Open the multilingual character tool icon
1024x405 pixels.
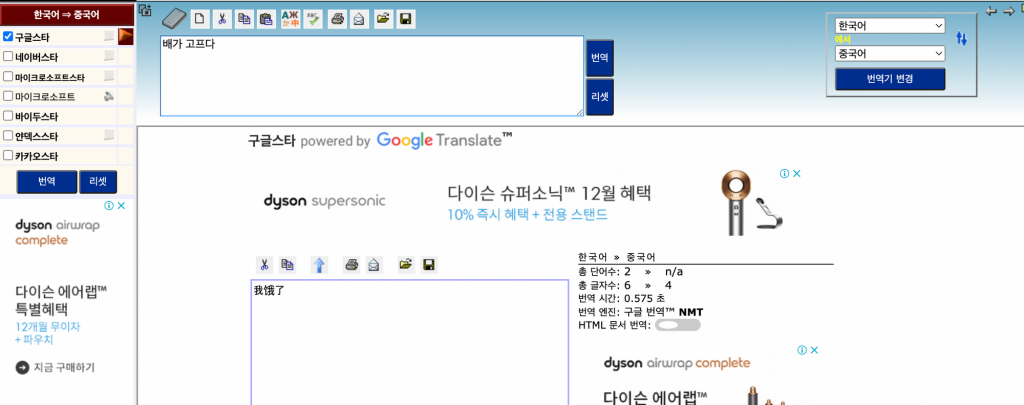click(291, 20)
